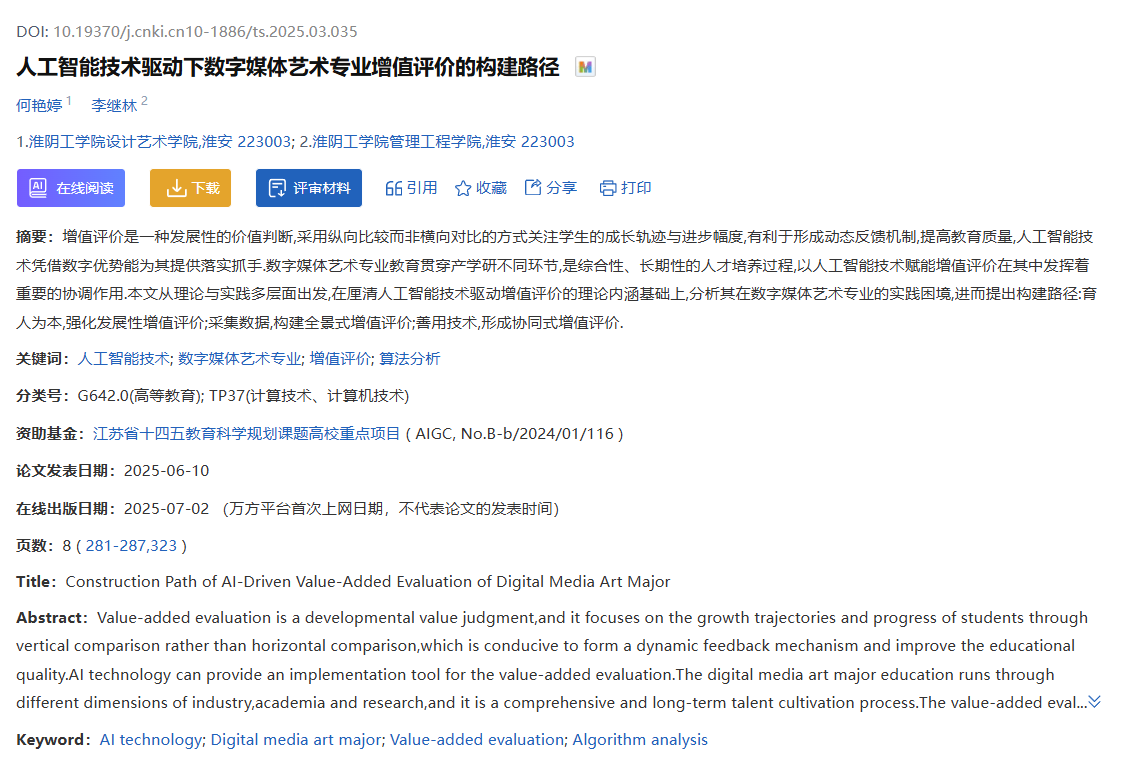Select keyword 数字媒体艺术专业
Screen dimensions: 1124x758
(x=239, y=358)
